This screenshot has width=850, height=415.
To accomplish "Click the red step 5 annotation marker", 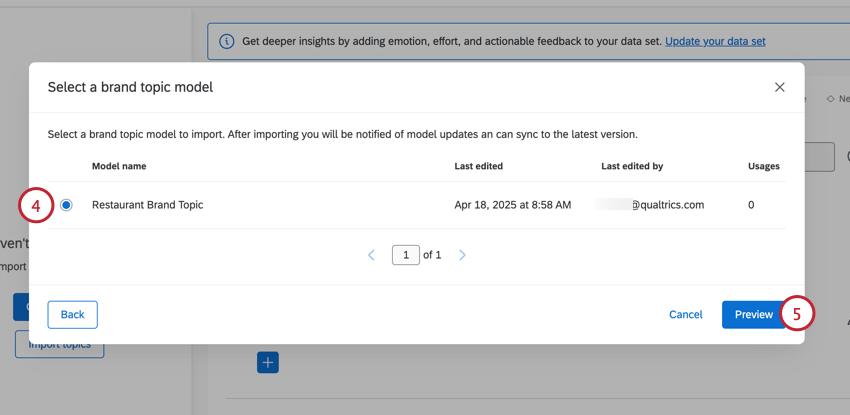I will tap(797, 314).
